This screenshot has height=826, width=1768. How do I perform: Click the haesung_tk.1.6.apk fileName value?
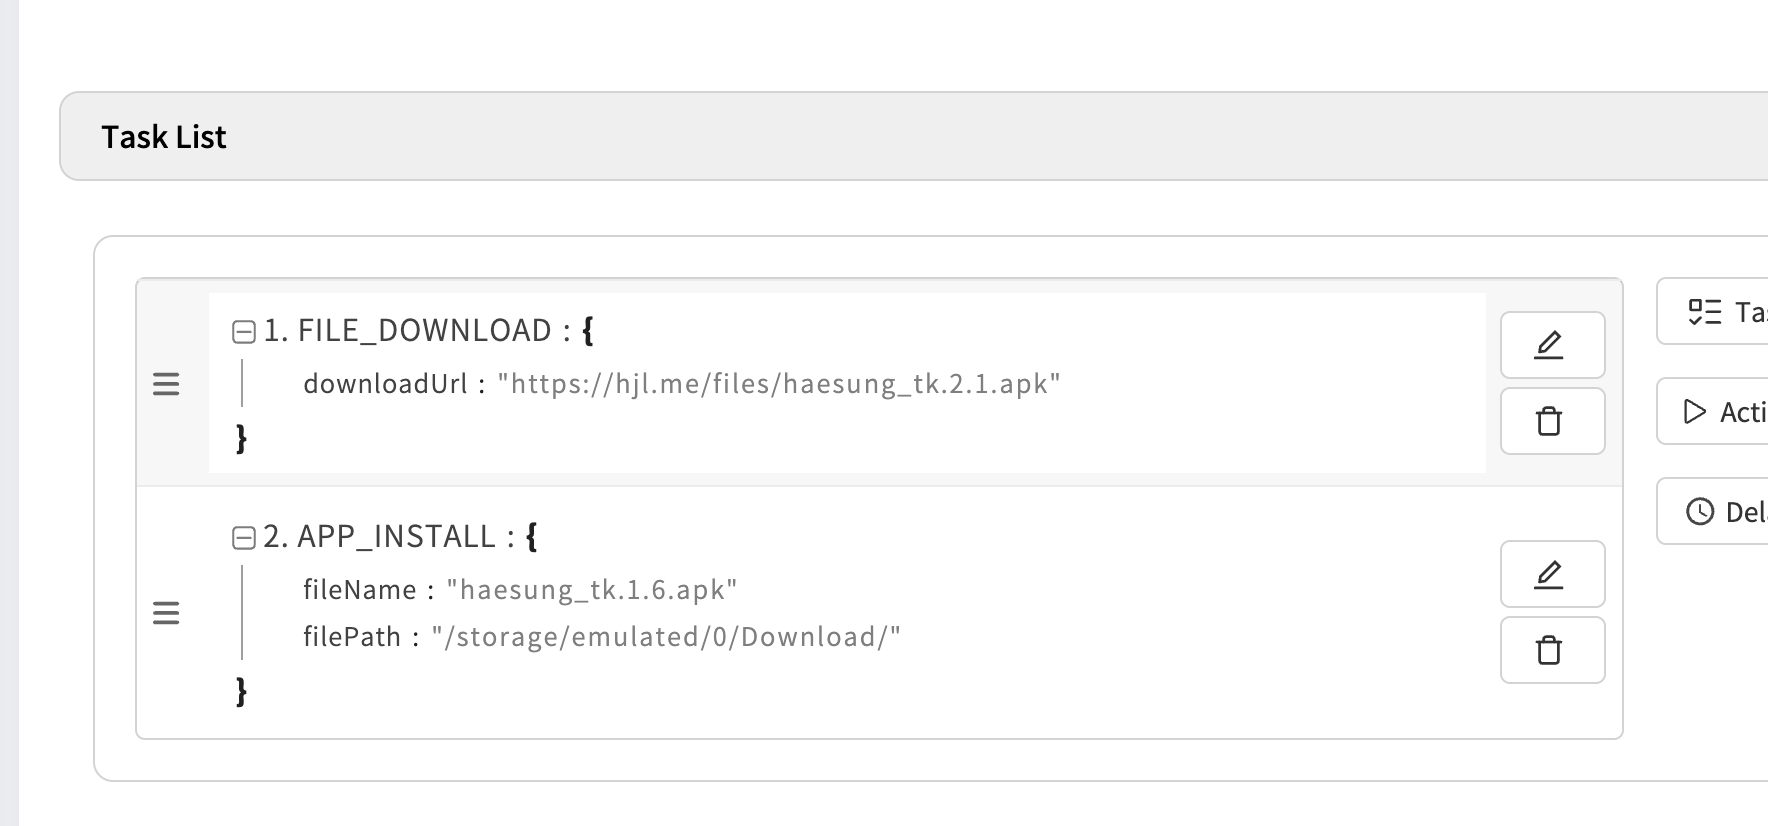pos(591,590)
